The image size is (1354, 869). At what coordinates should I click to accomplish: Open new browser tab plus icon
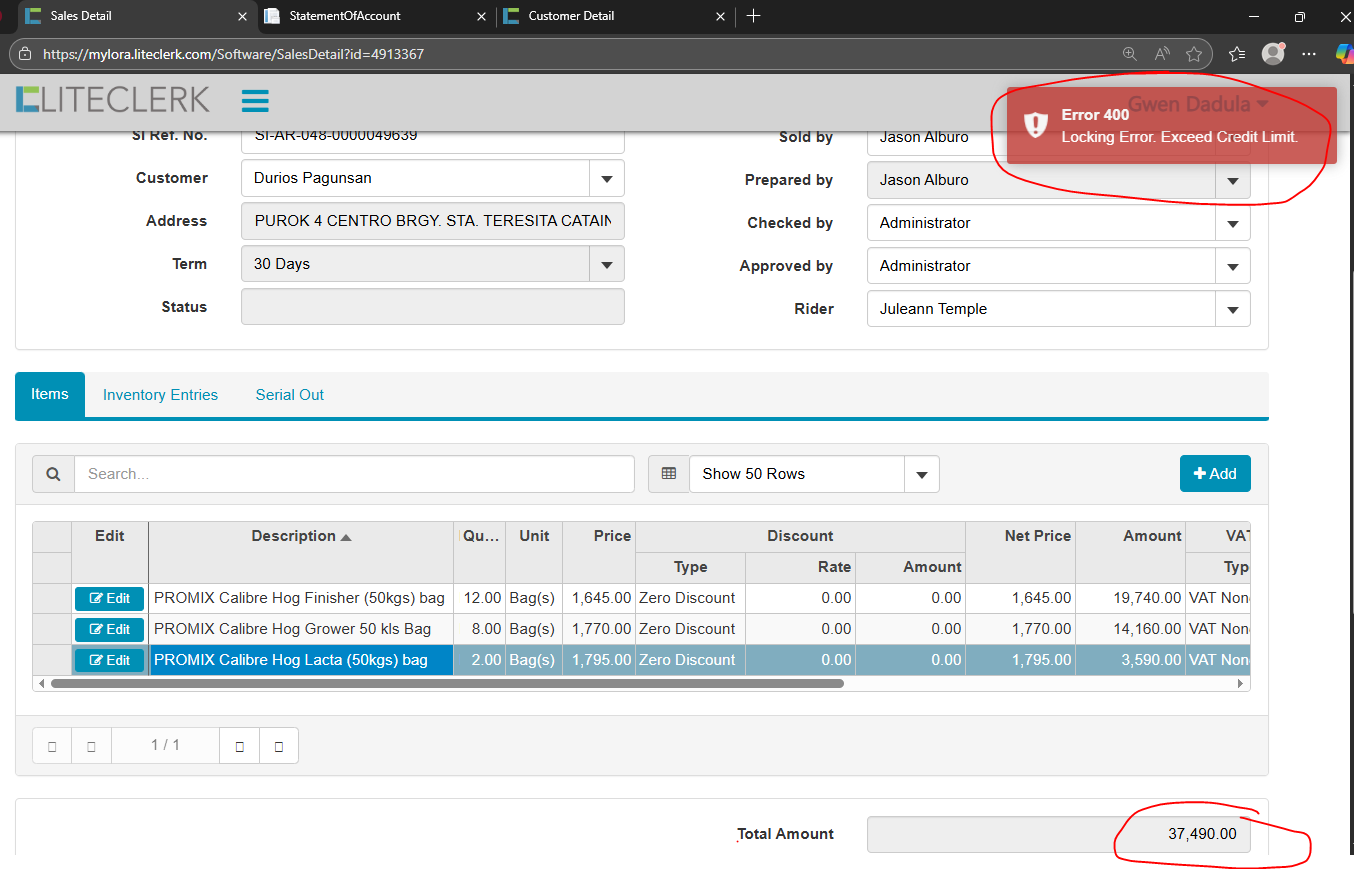(754, 16)
